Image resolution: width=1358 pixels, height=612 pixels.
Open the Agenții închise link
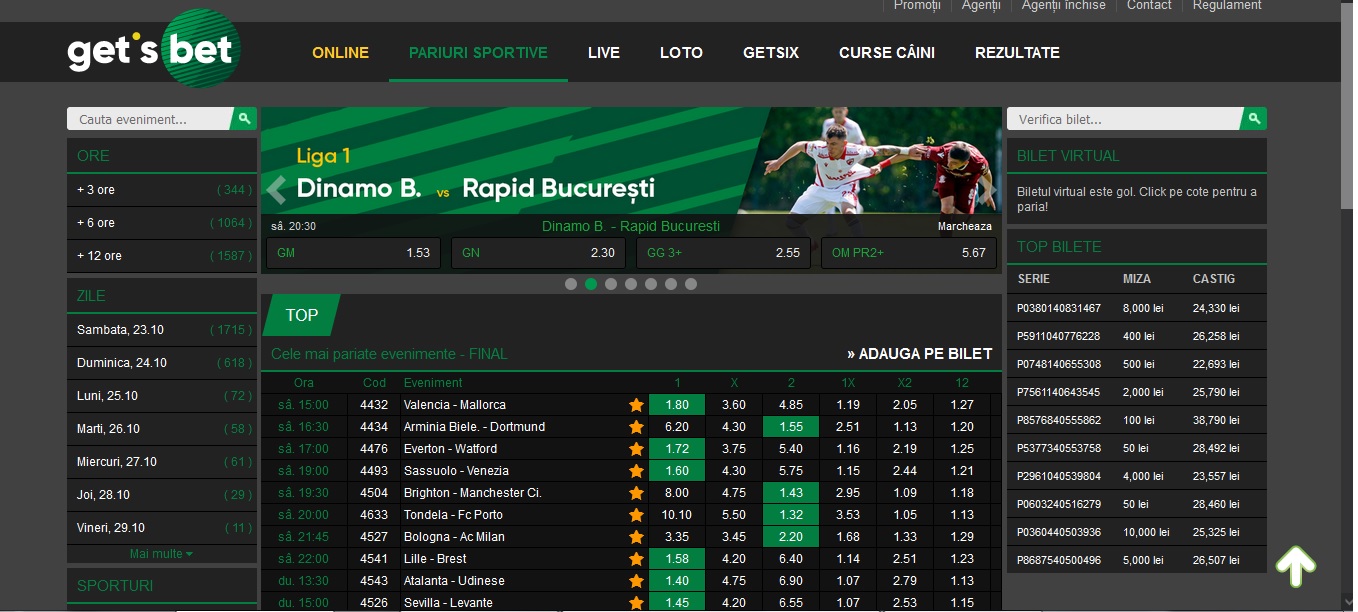tap(1064, 6)
